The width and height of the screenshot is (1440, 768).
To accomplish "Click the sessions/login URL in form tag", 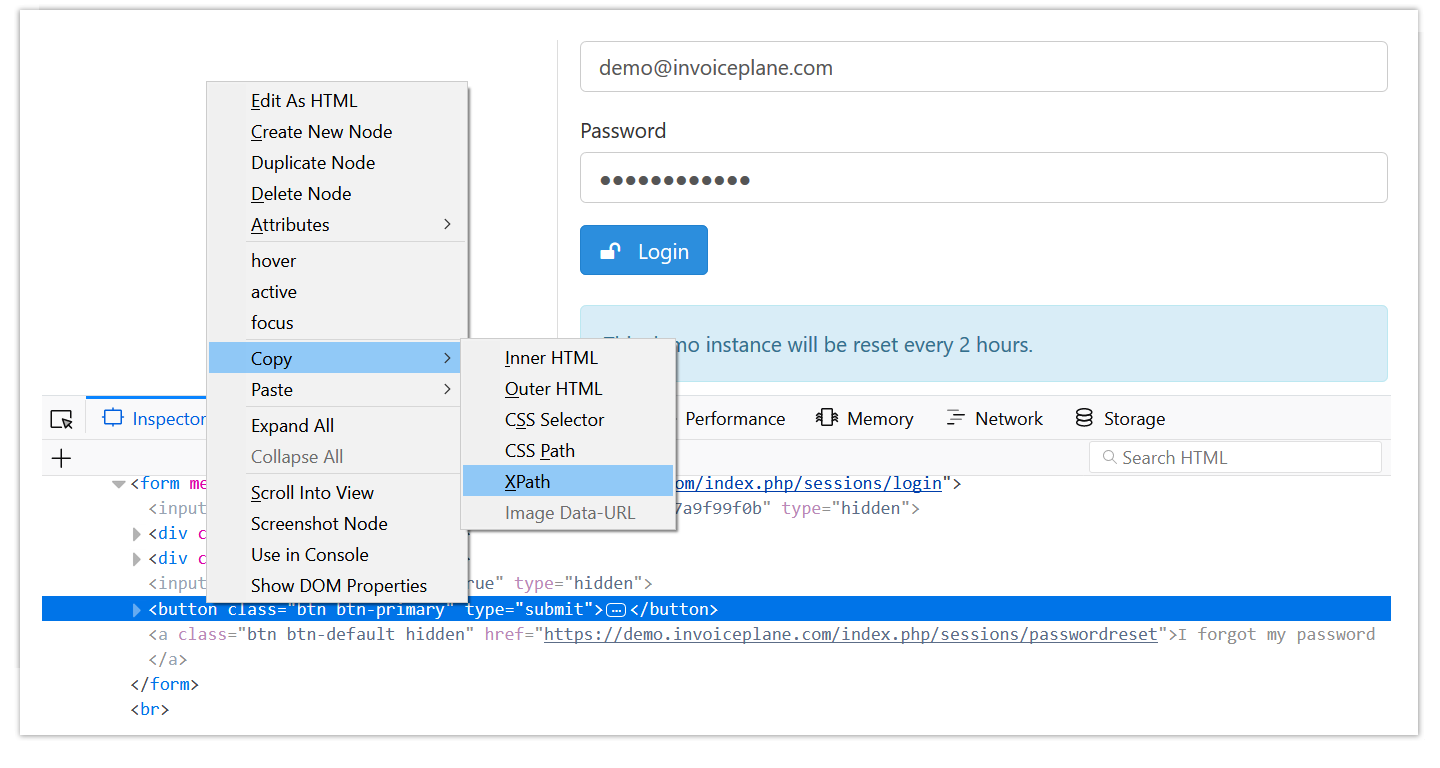I will (x=808, y=483).
